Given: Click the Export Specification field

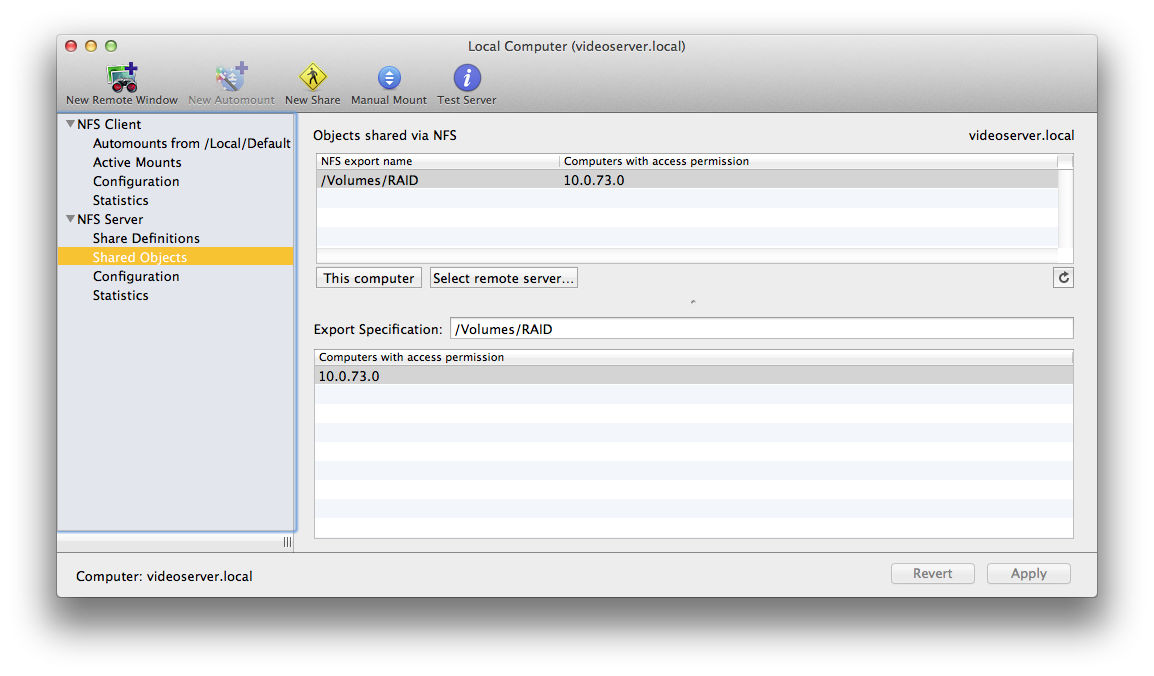Looking at the screenshot, I should pos(762,329).
